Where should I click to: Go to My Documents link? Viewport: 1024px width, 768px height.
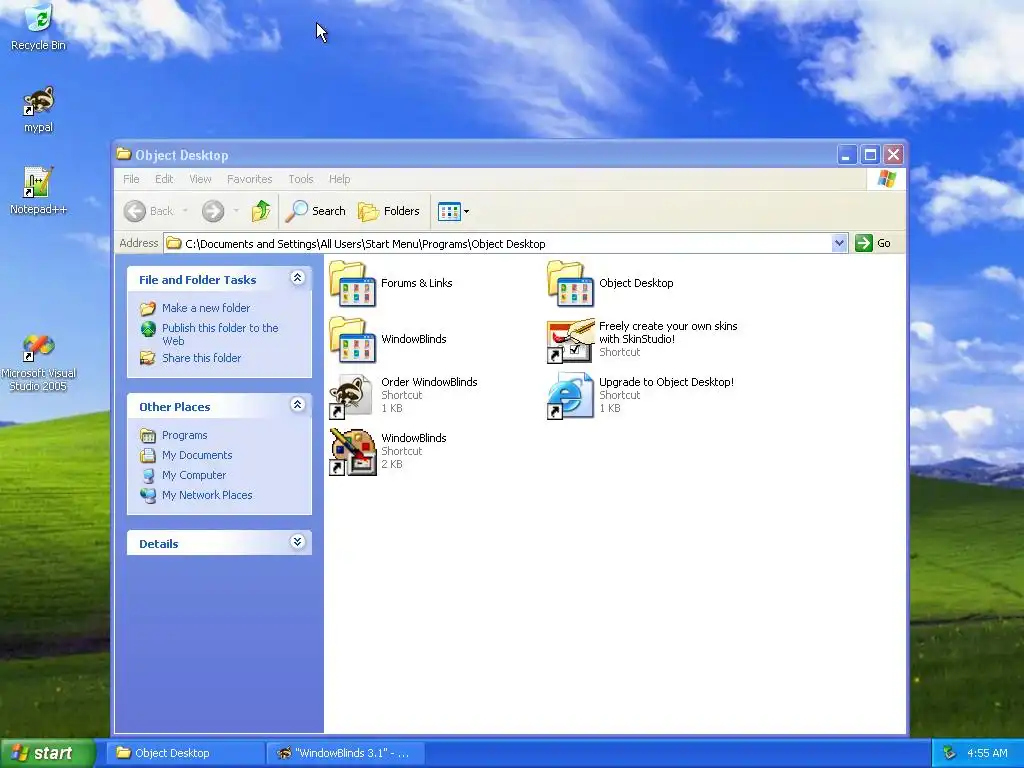pyautogui.click(x=197, y=455)
